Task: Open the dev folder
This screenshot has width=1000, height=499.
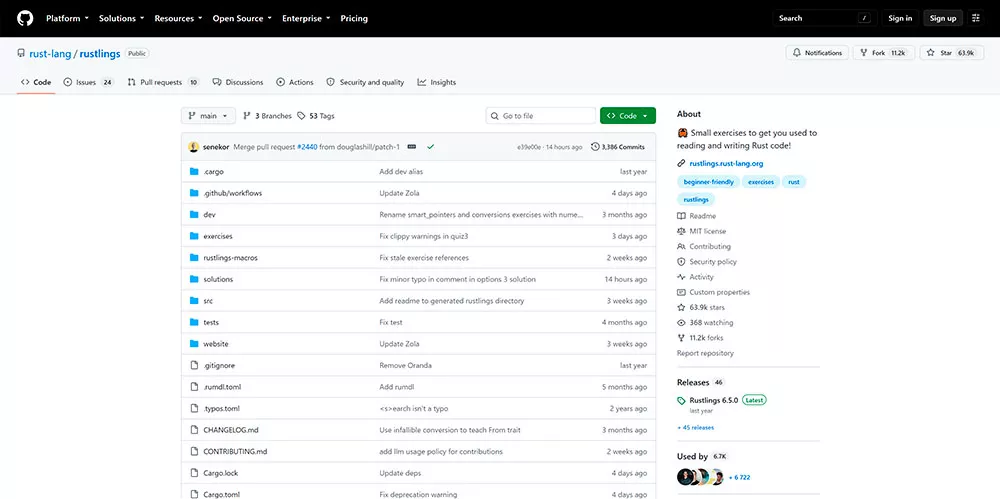Action: pos(209,214)
